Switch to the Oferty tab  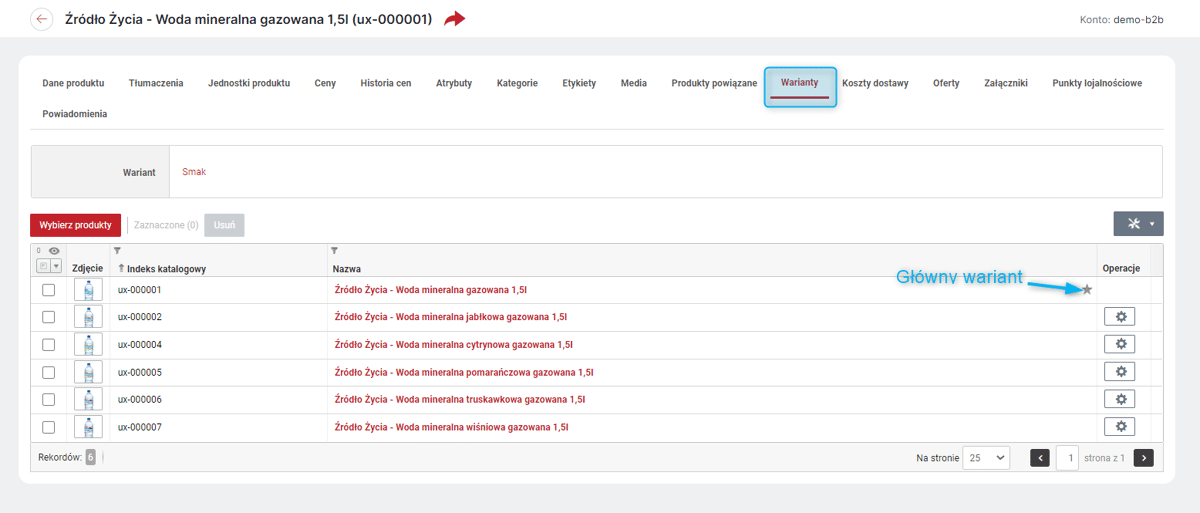(x=946, y=83)
